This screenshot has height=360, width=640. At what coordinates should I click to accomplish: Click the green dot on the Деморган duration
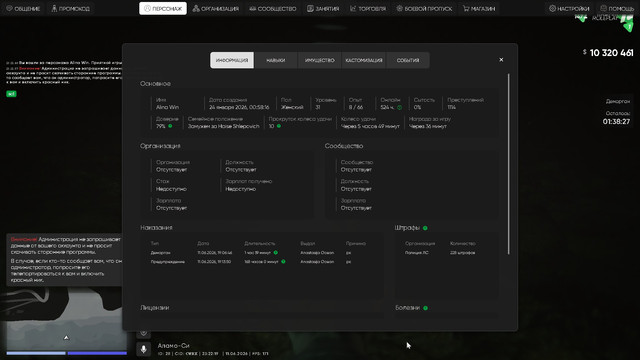276,253
